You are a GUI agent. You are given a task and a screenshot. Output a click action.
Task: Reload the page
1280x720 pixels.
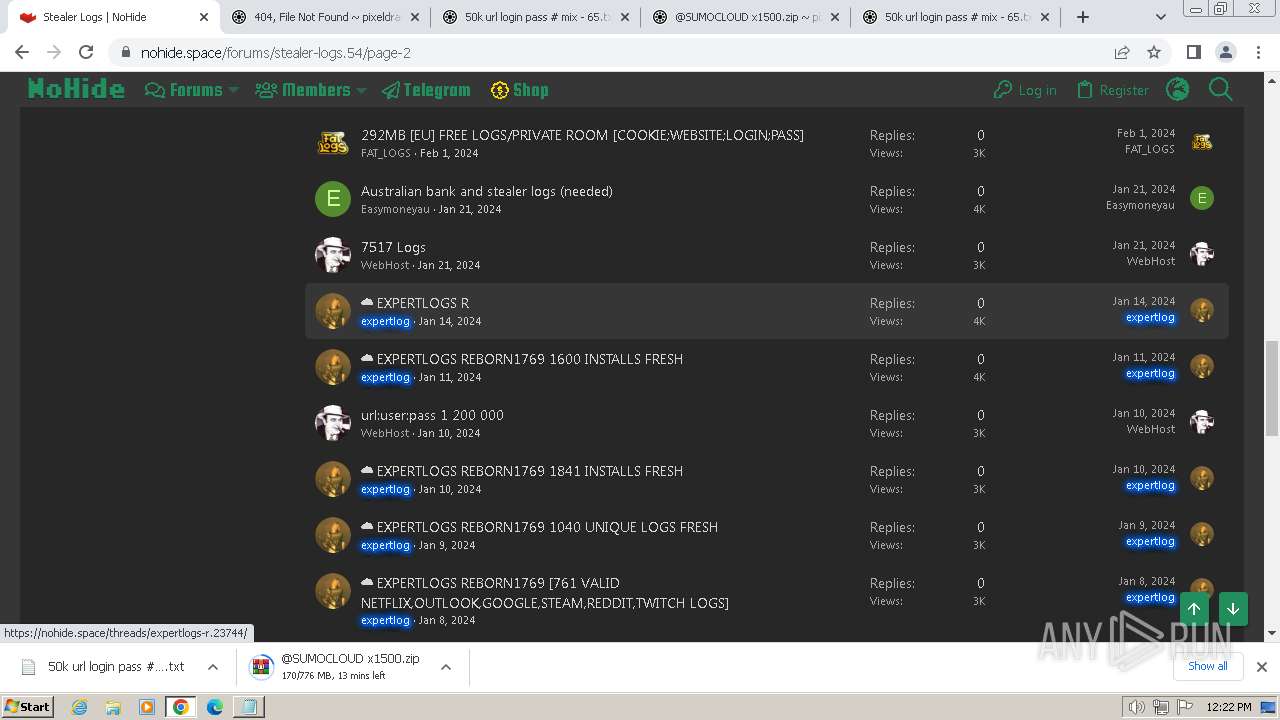coord(86,52)
